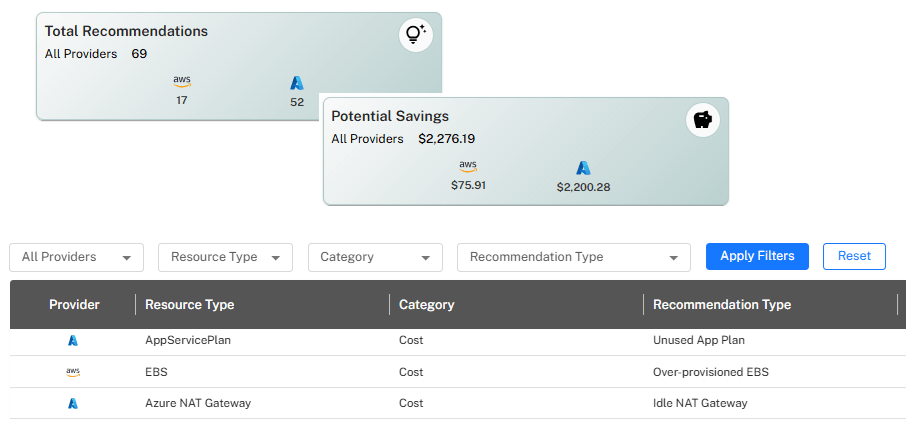Click Cost category in the EBS row
Viewport: 924px width, 428px height.
pyautogui.click(x=411, y=372)
